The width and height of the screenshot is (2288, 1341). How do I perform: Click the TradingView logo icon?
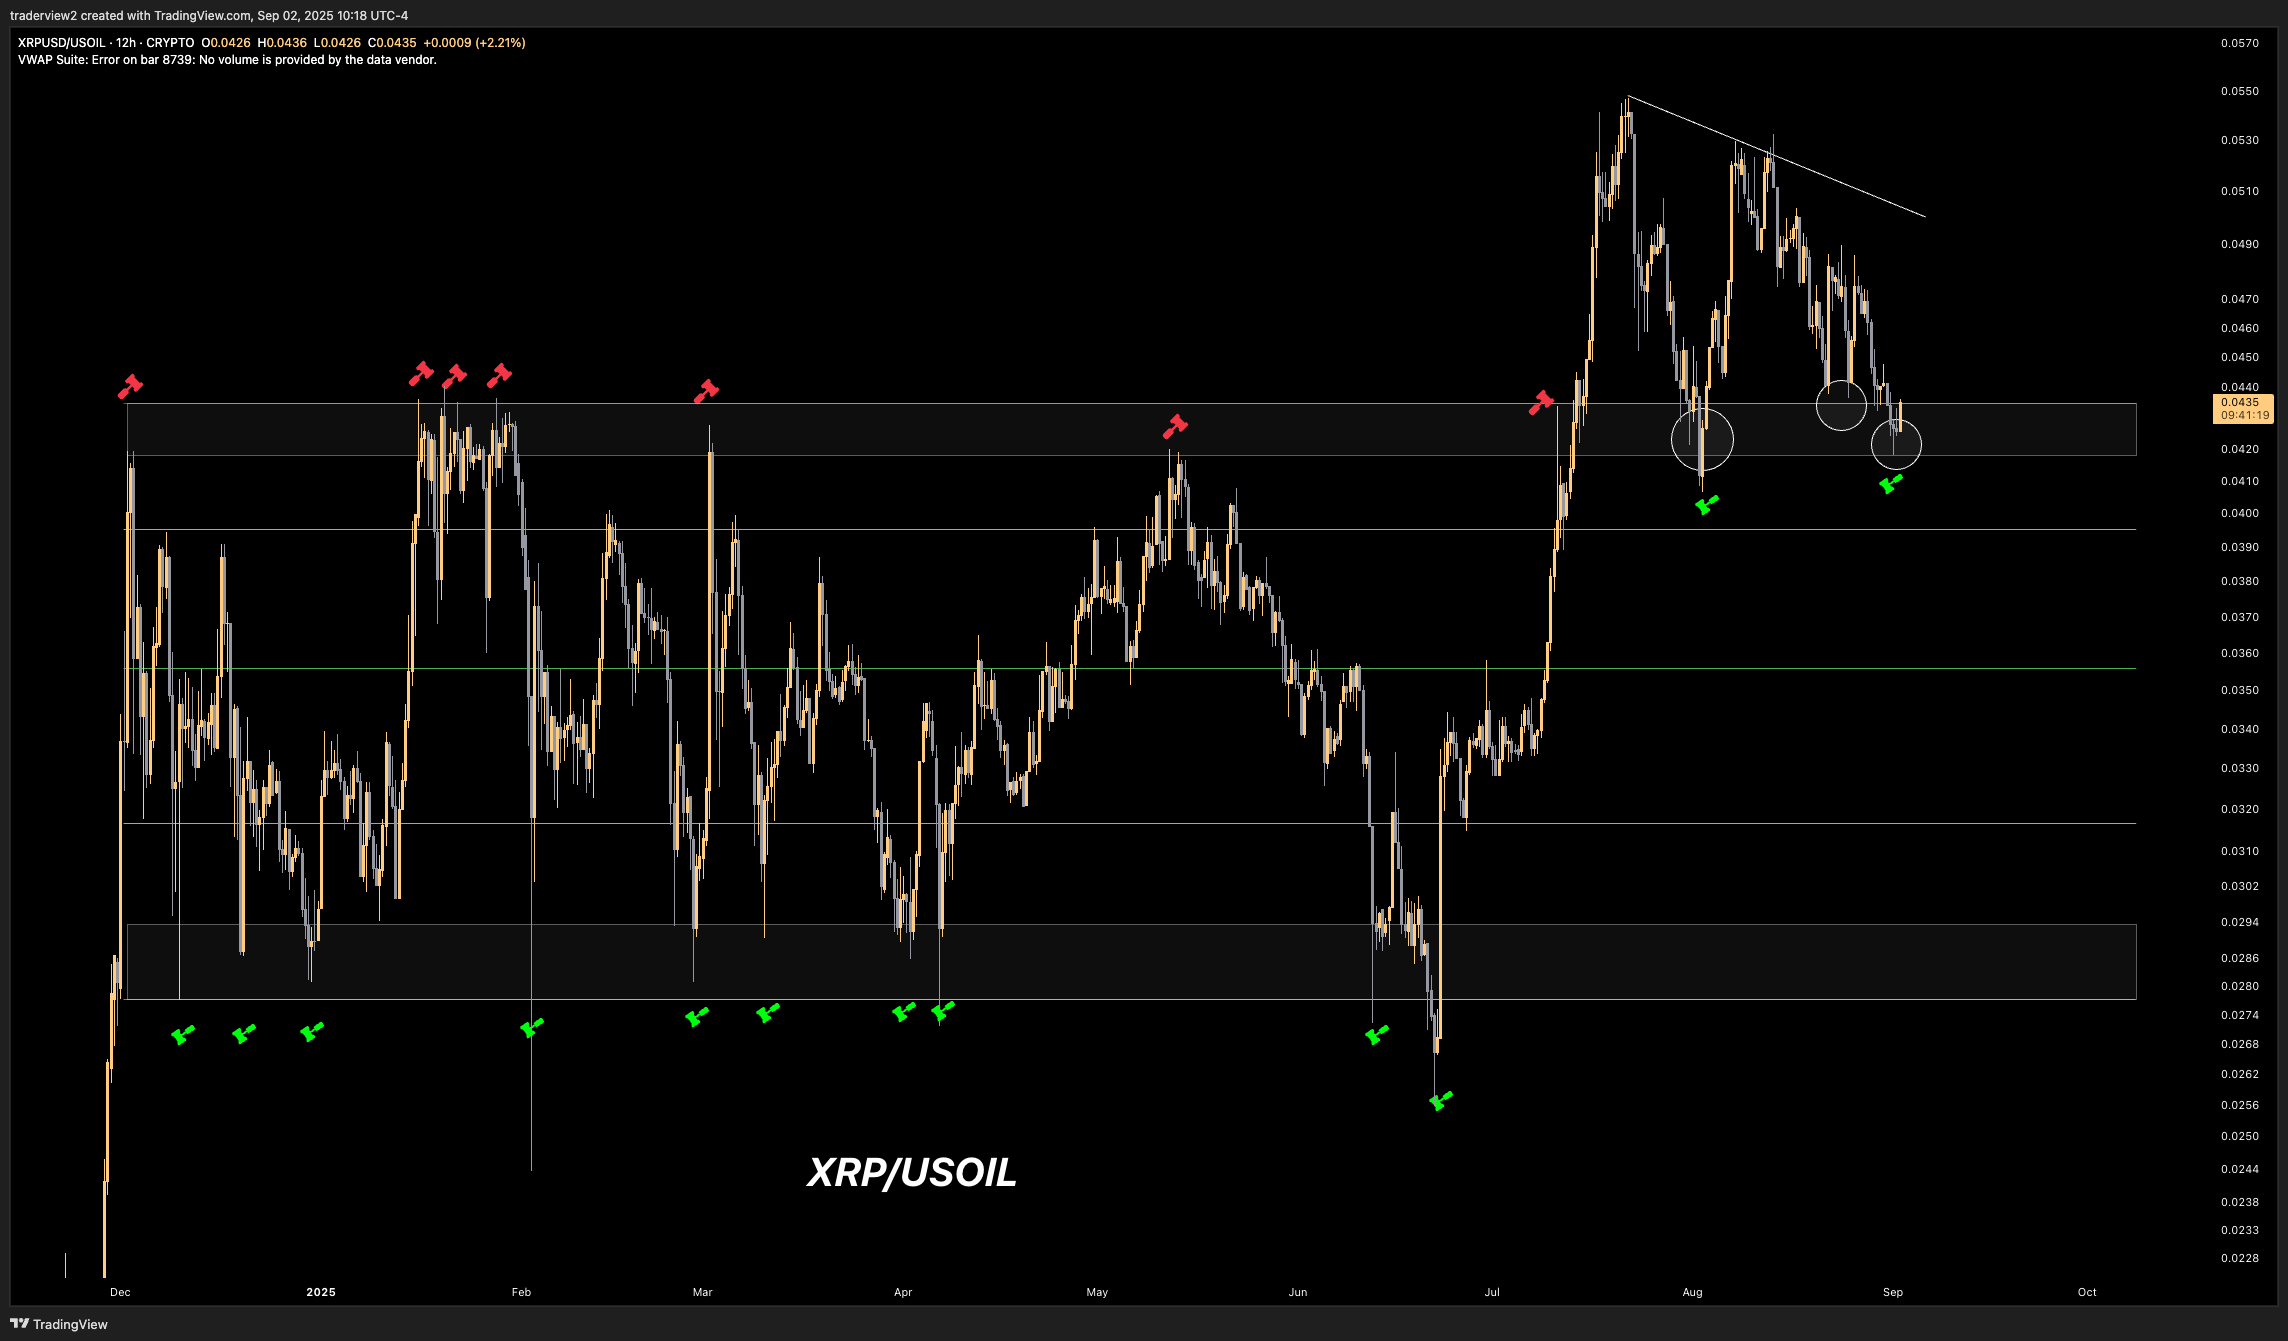pos(18,1324)
